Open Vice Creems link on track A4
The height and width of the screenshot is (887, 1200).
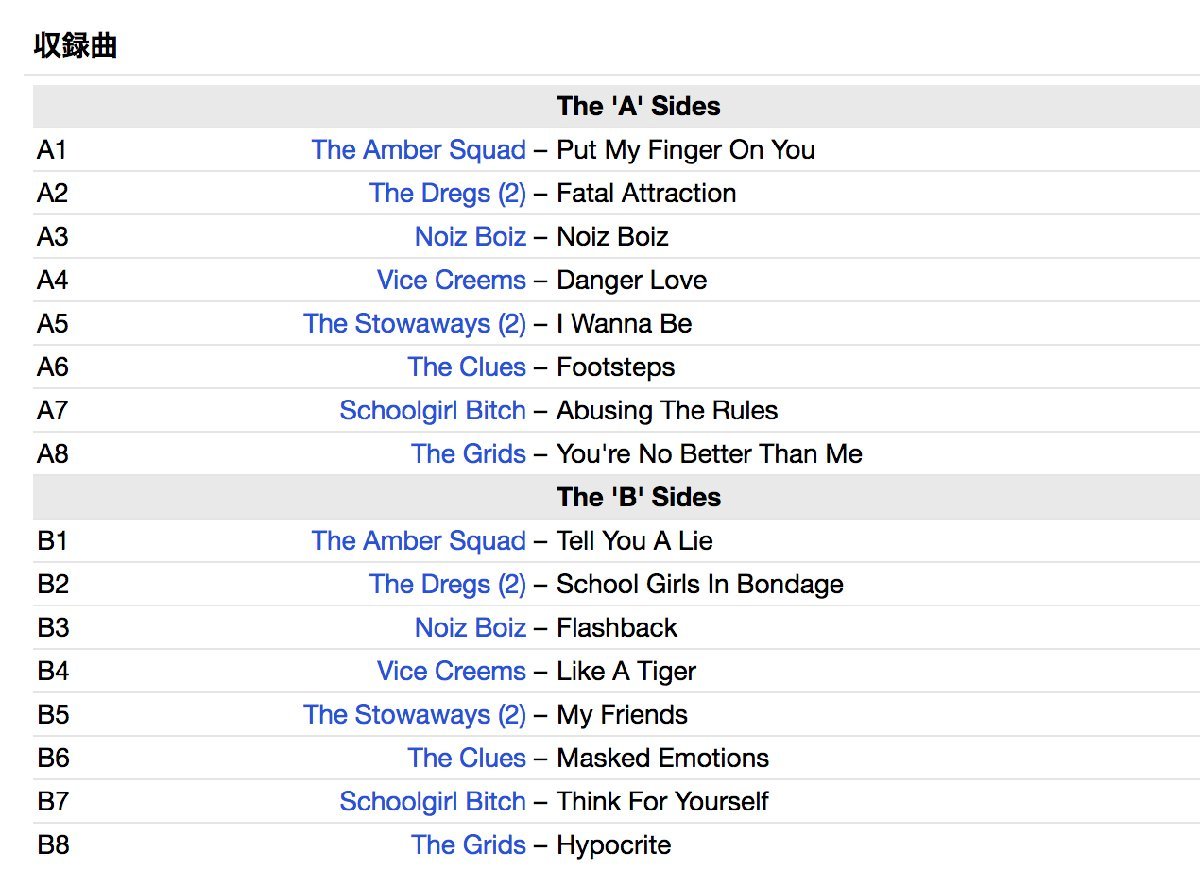click(x=451, y=280)
